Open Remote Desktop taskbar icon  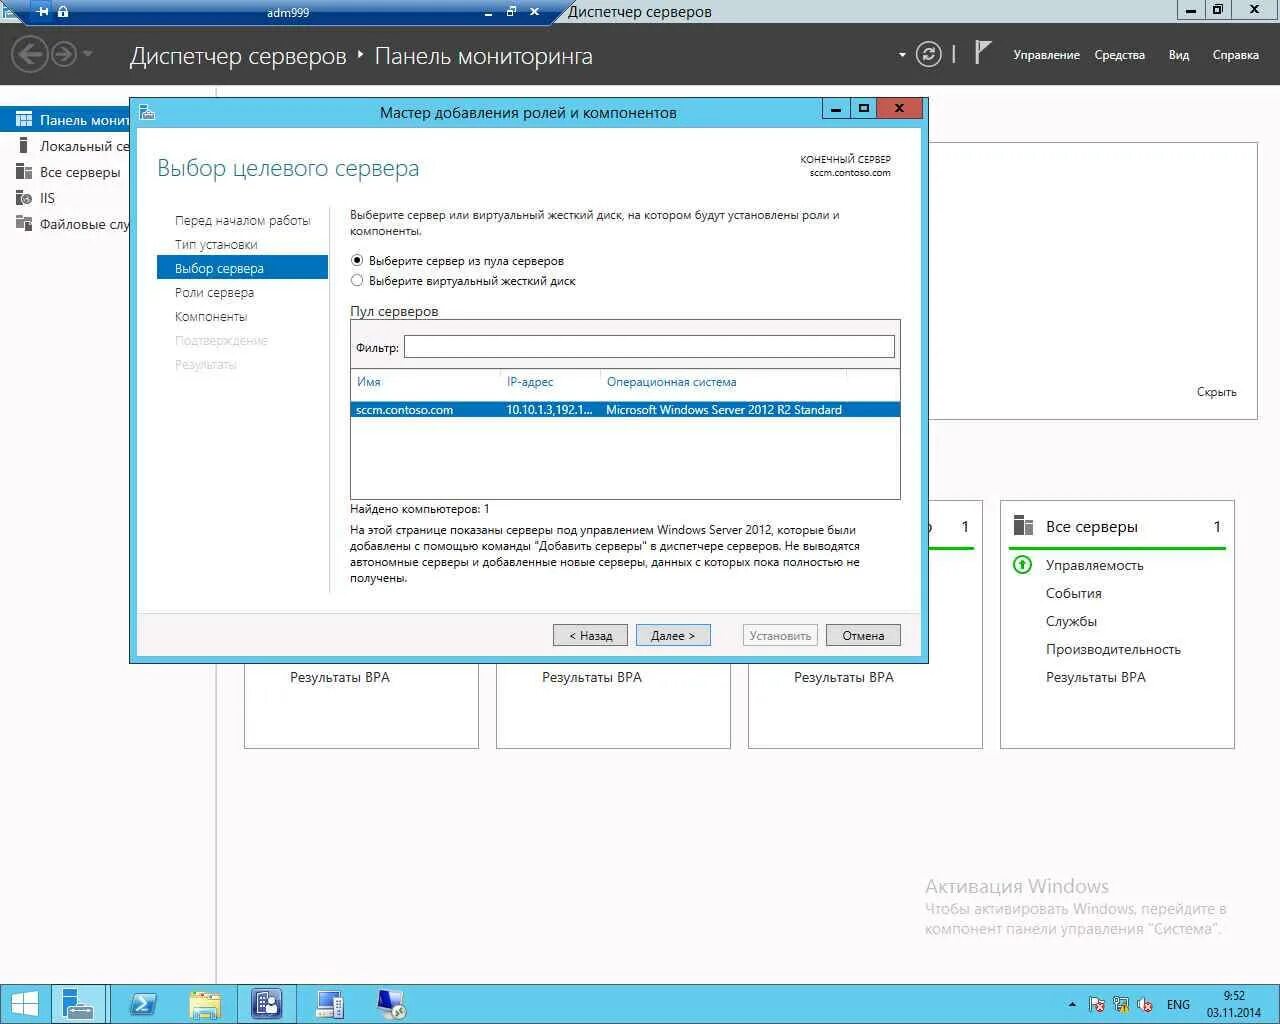coord(391,1004)
